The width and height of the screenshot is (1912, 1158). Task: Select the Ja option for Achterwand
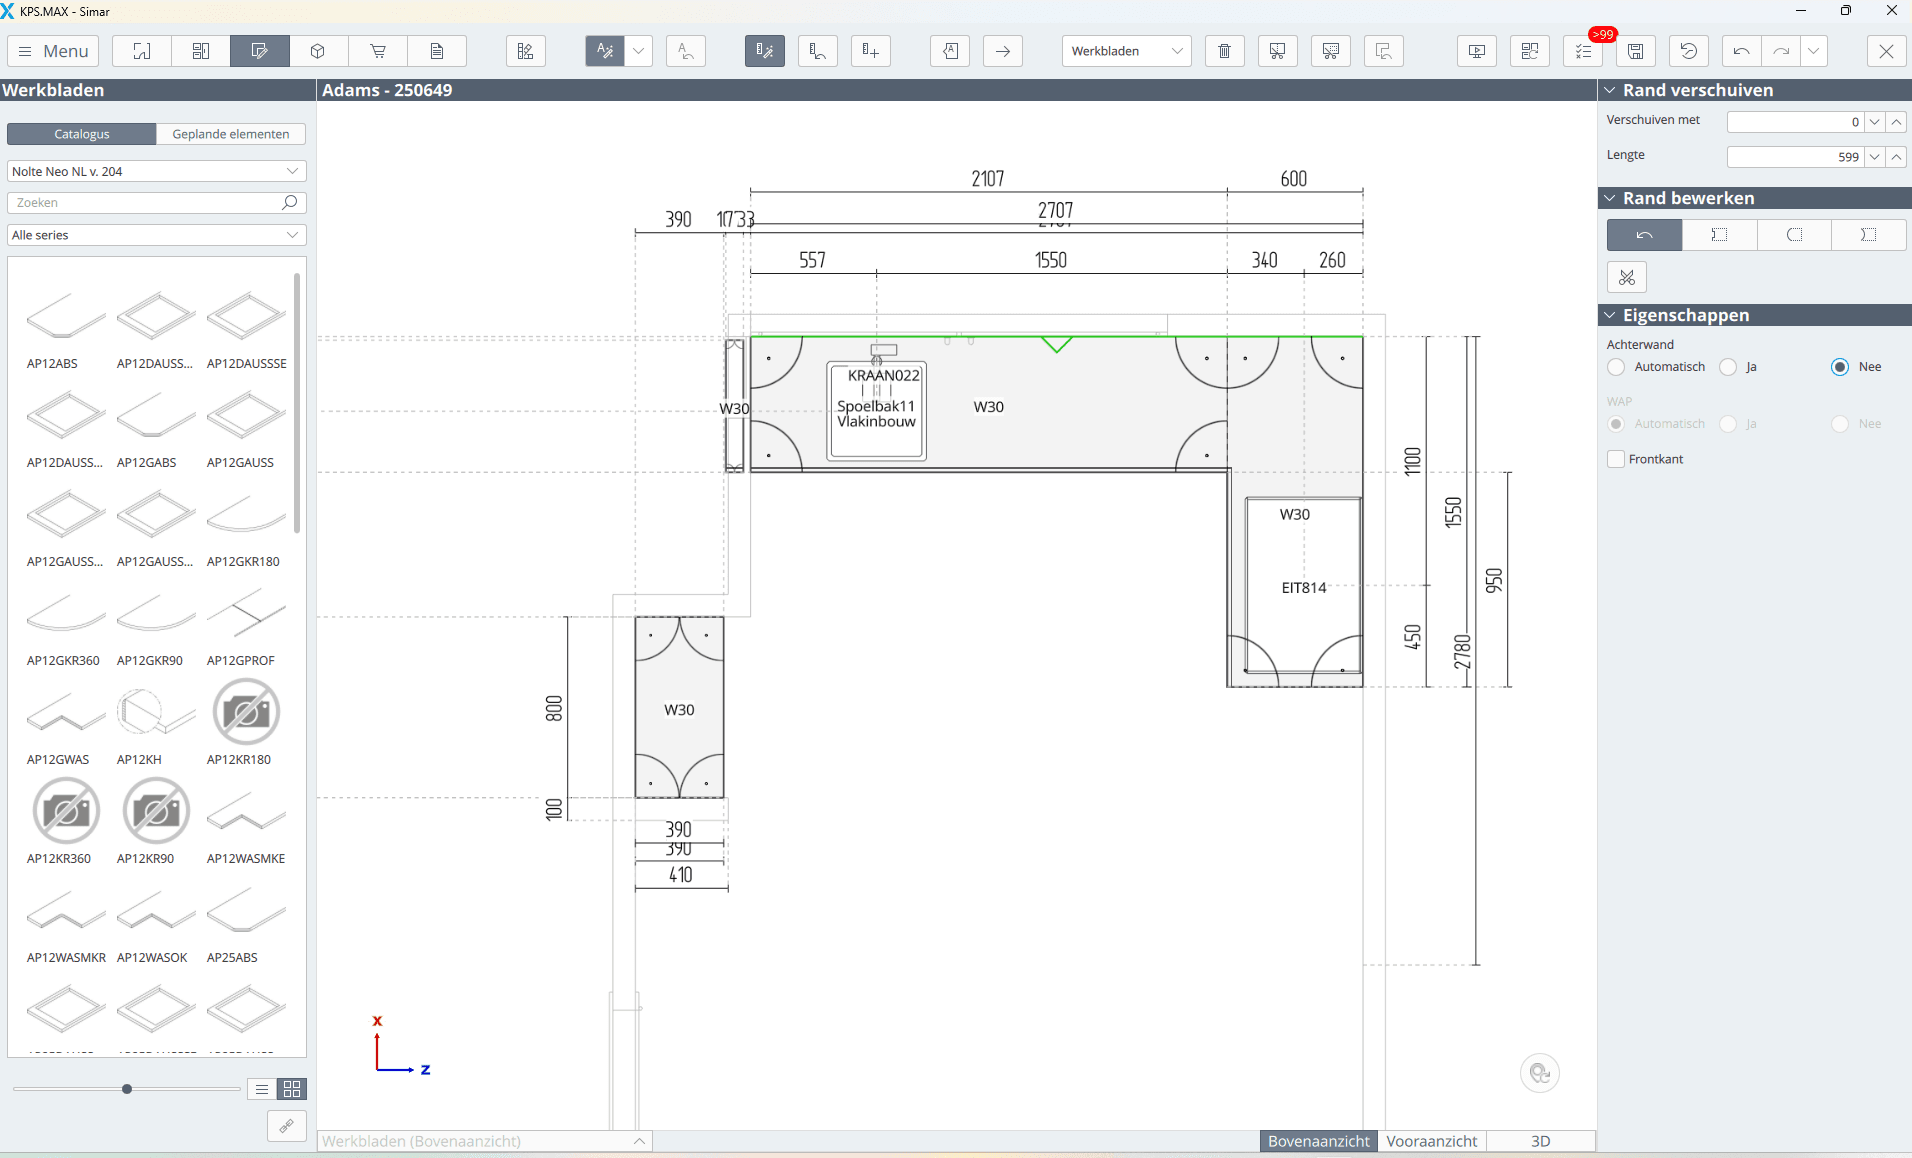pos(1728,367)
